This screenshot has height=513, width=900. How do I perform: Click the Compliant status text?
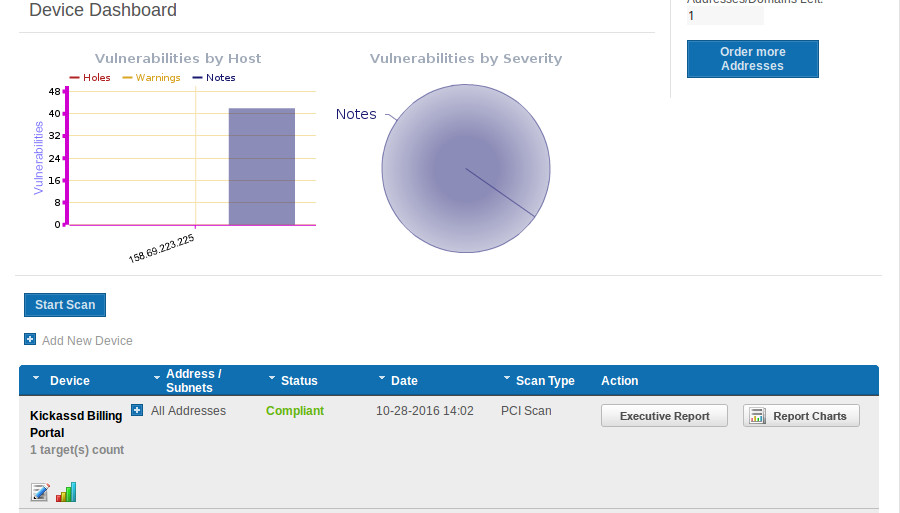(x=295, y=411)
